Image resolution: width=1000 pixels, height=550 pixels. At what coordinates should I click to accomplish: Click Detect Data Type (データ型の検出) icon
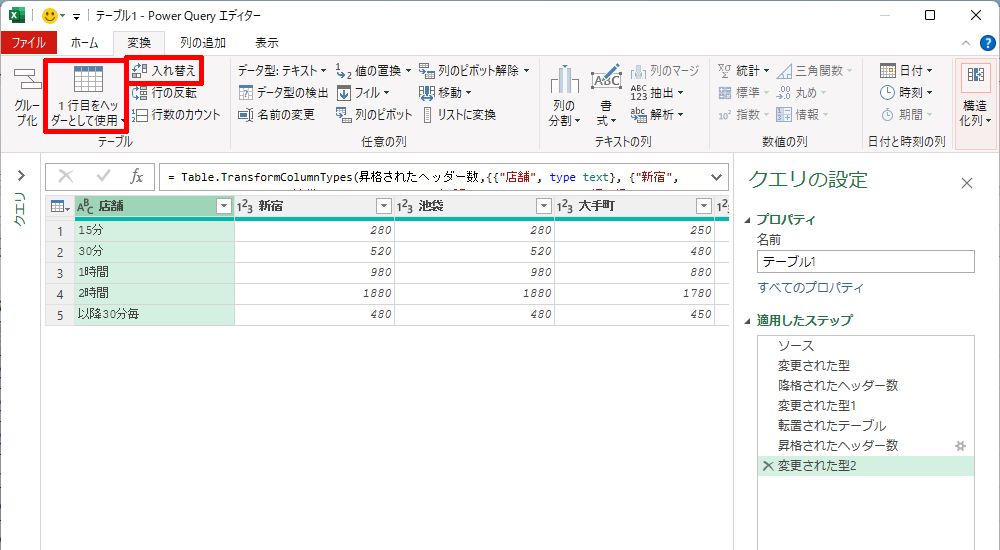point(246,92)
